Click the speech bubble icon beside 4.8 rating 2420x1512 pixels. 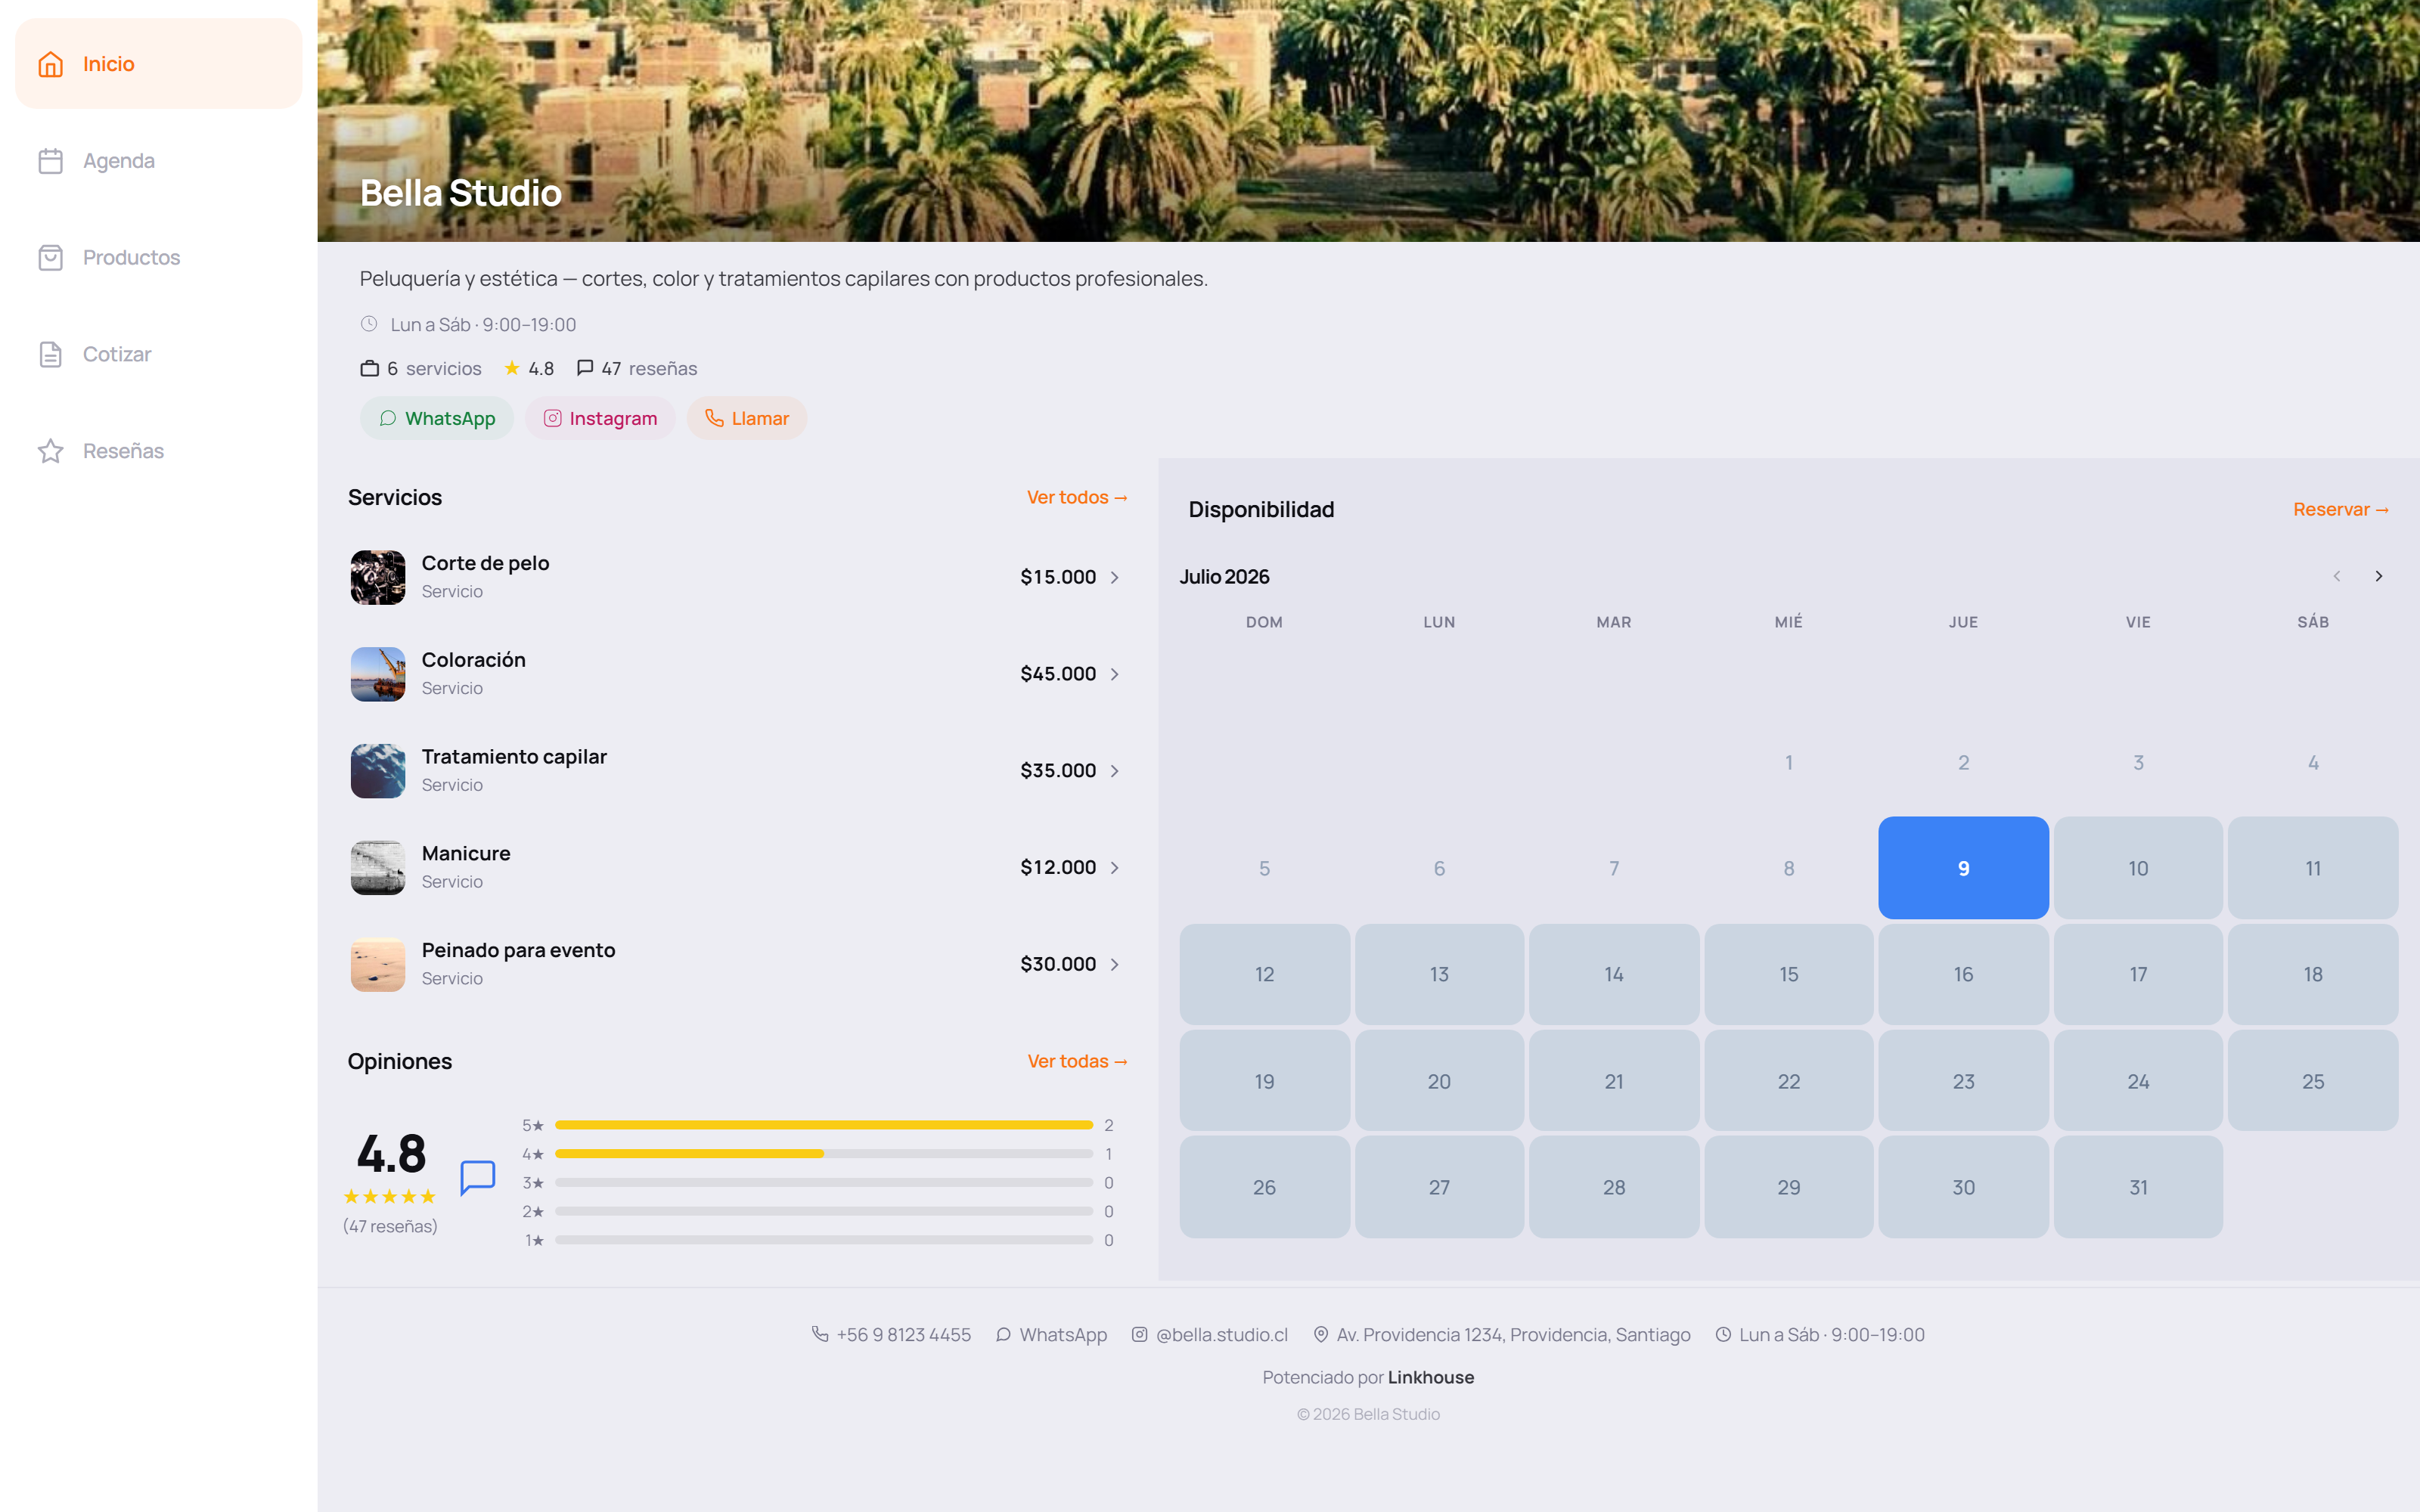[x=478, y=1178]
